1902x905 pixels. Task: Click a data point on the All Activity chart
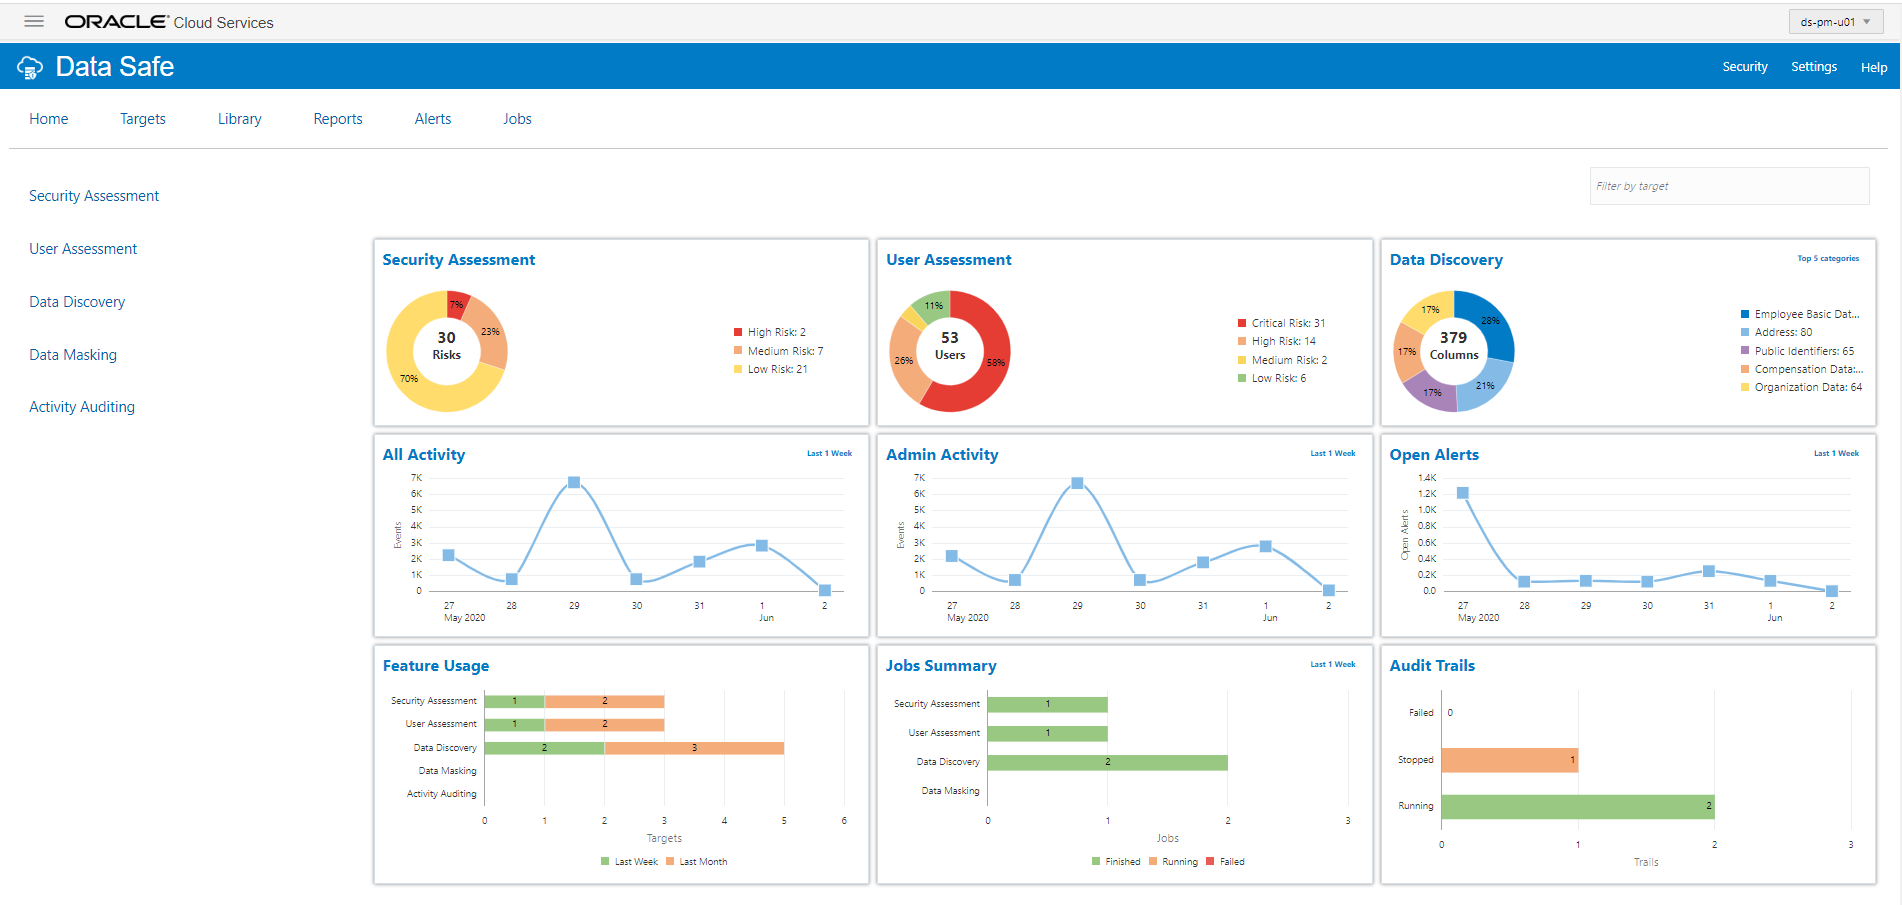pos(573,481)
